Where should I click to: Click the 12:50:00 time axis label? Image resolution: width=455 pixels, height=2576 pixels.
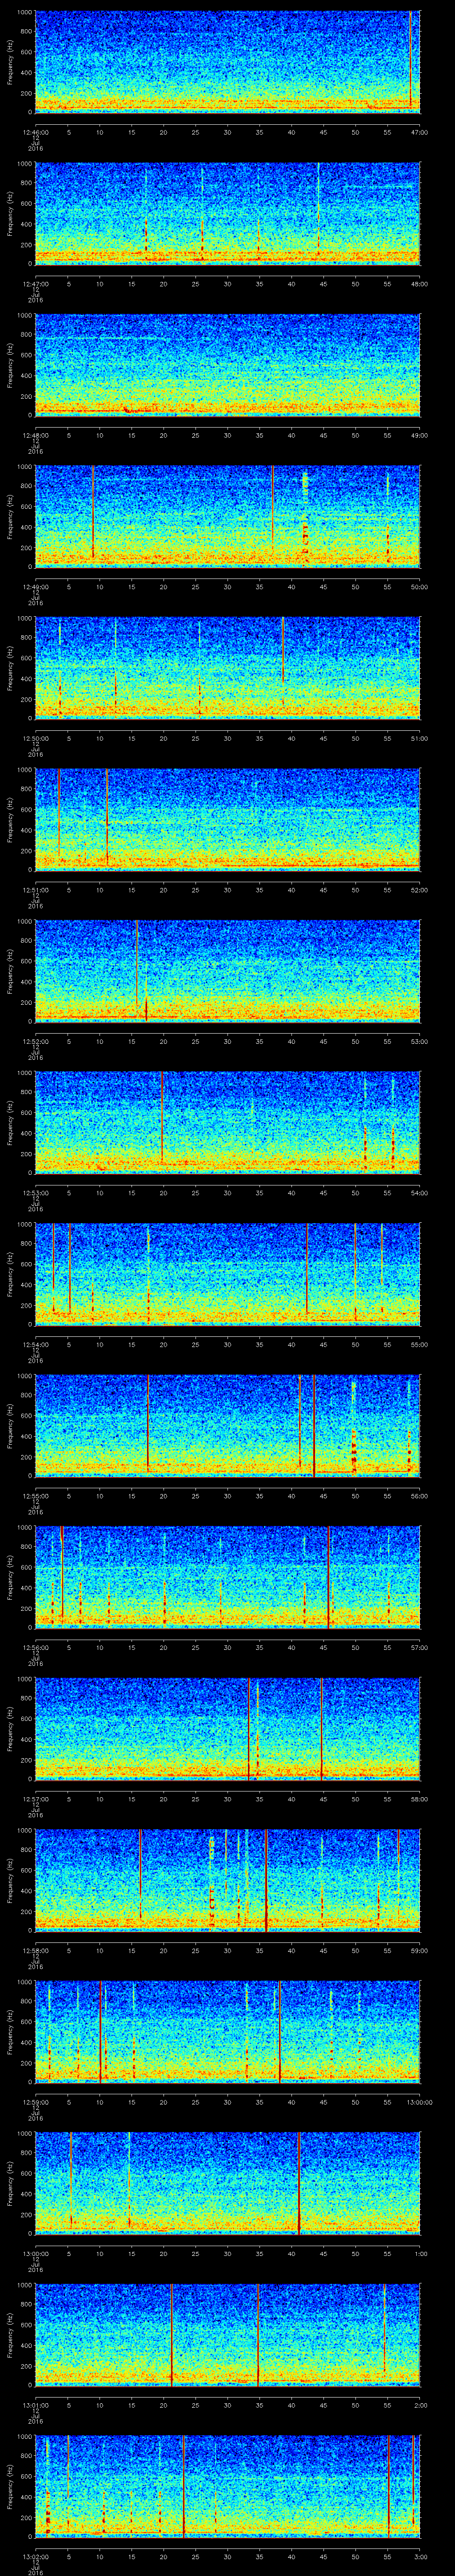click(x=36, y=738)
